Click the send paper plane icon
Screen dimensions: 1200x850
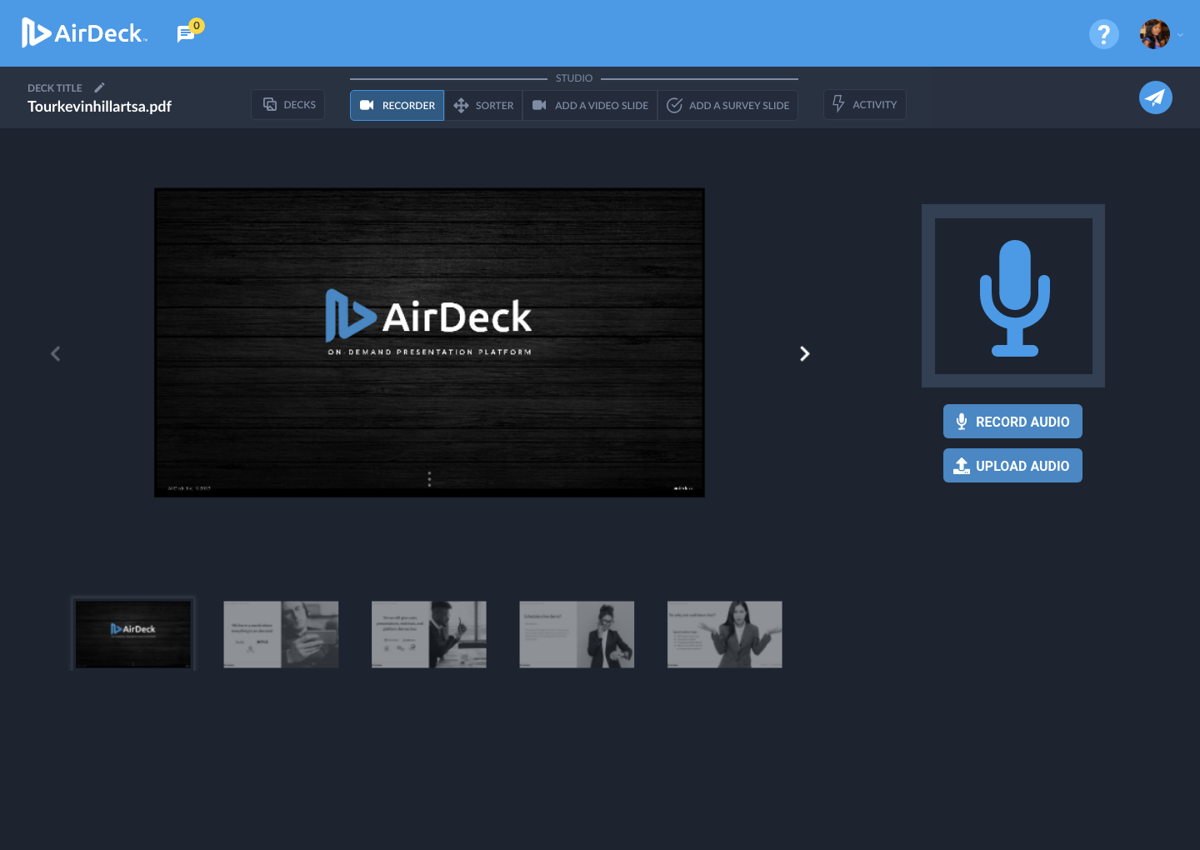click(1155, 97)
